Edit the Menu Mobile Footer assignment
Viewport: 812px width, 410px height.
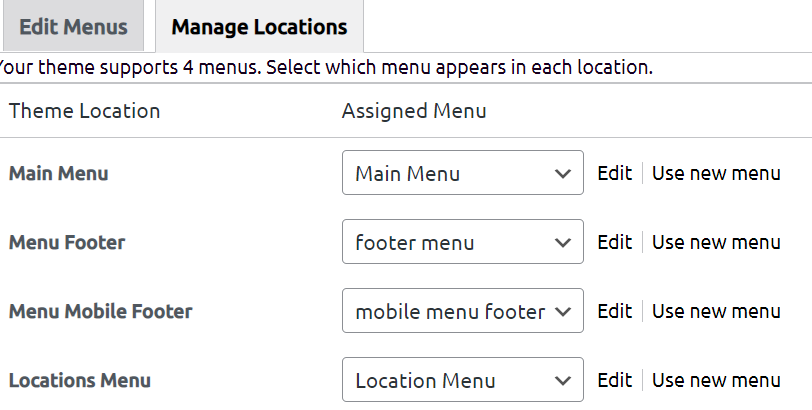point(614,311)
